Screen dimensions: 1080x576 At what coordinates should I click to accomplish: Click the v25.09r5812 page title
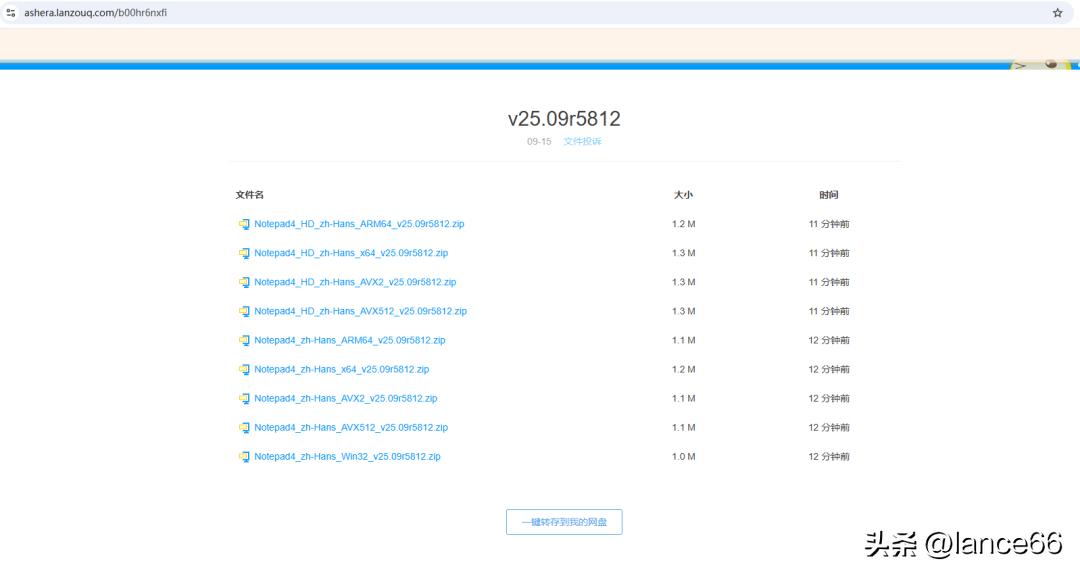tap(564, 119)
